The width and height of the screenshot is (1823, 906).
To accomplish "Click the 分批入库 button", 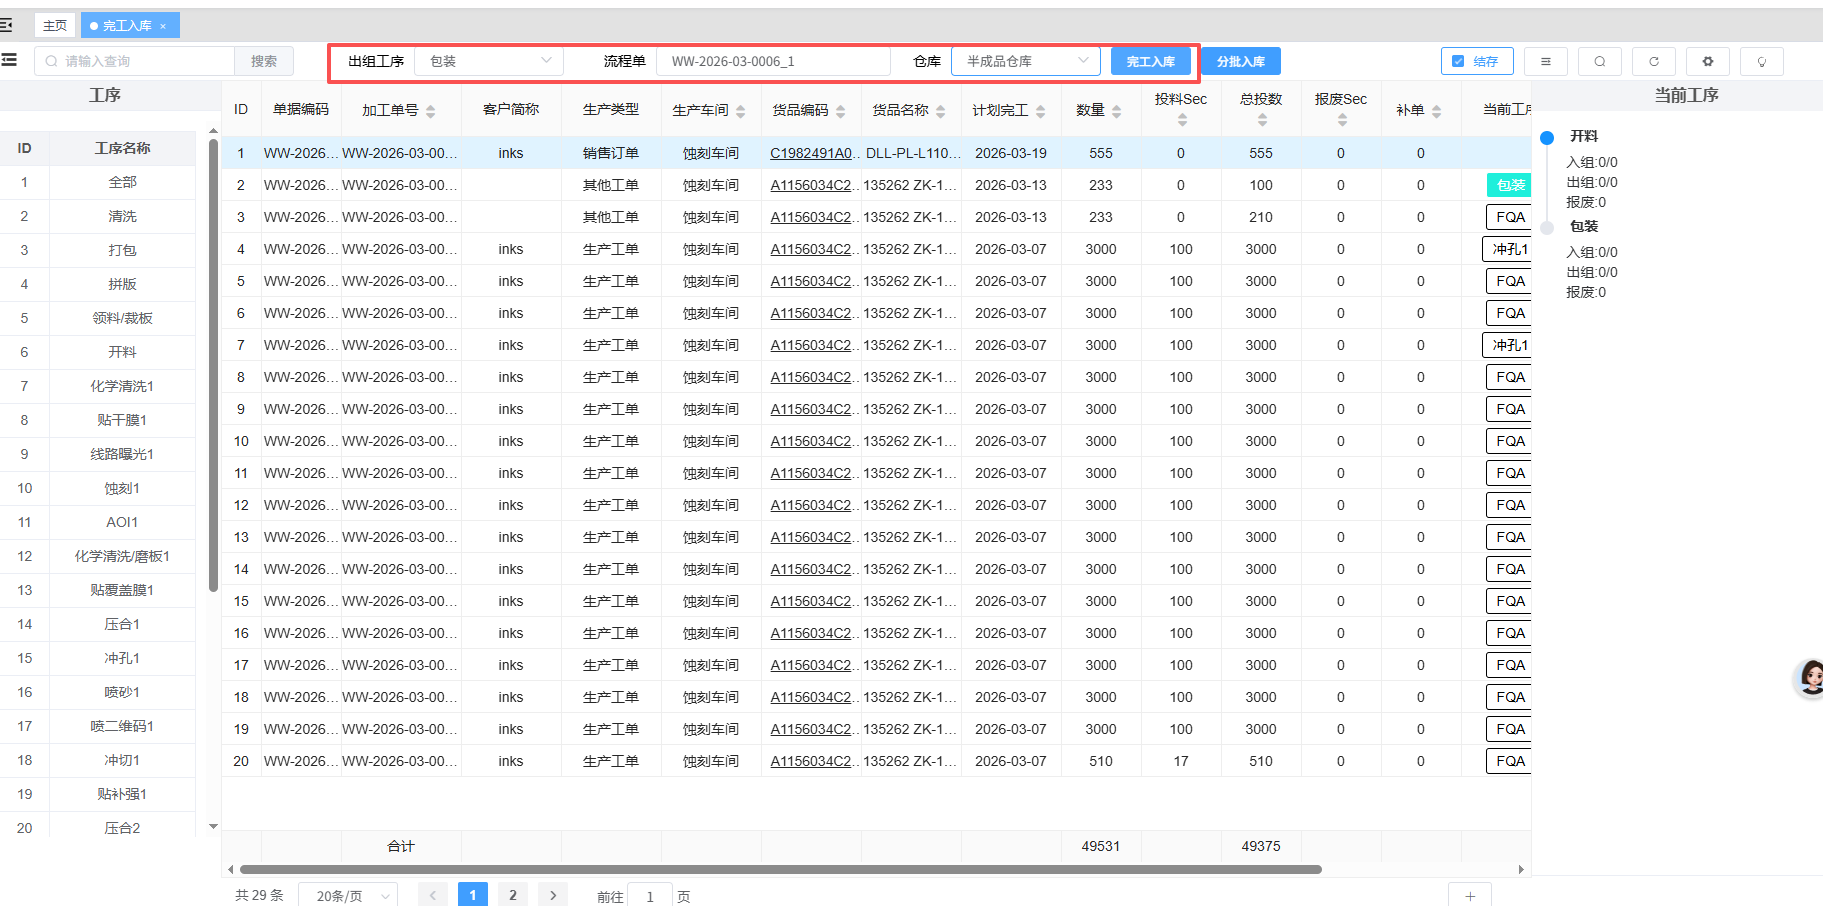I will pyautogui.click(x=1240, y=61).
